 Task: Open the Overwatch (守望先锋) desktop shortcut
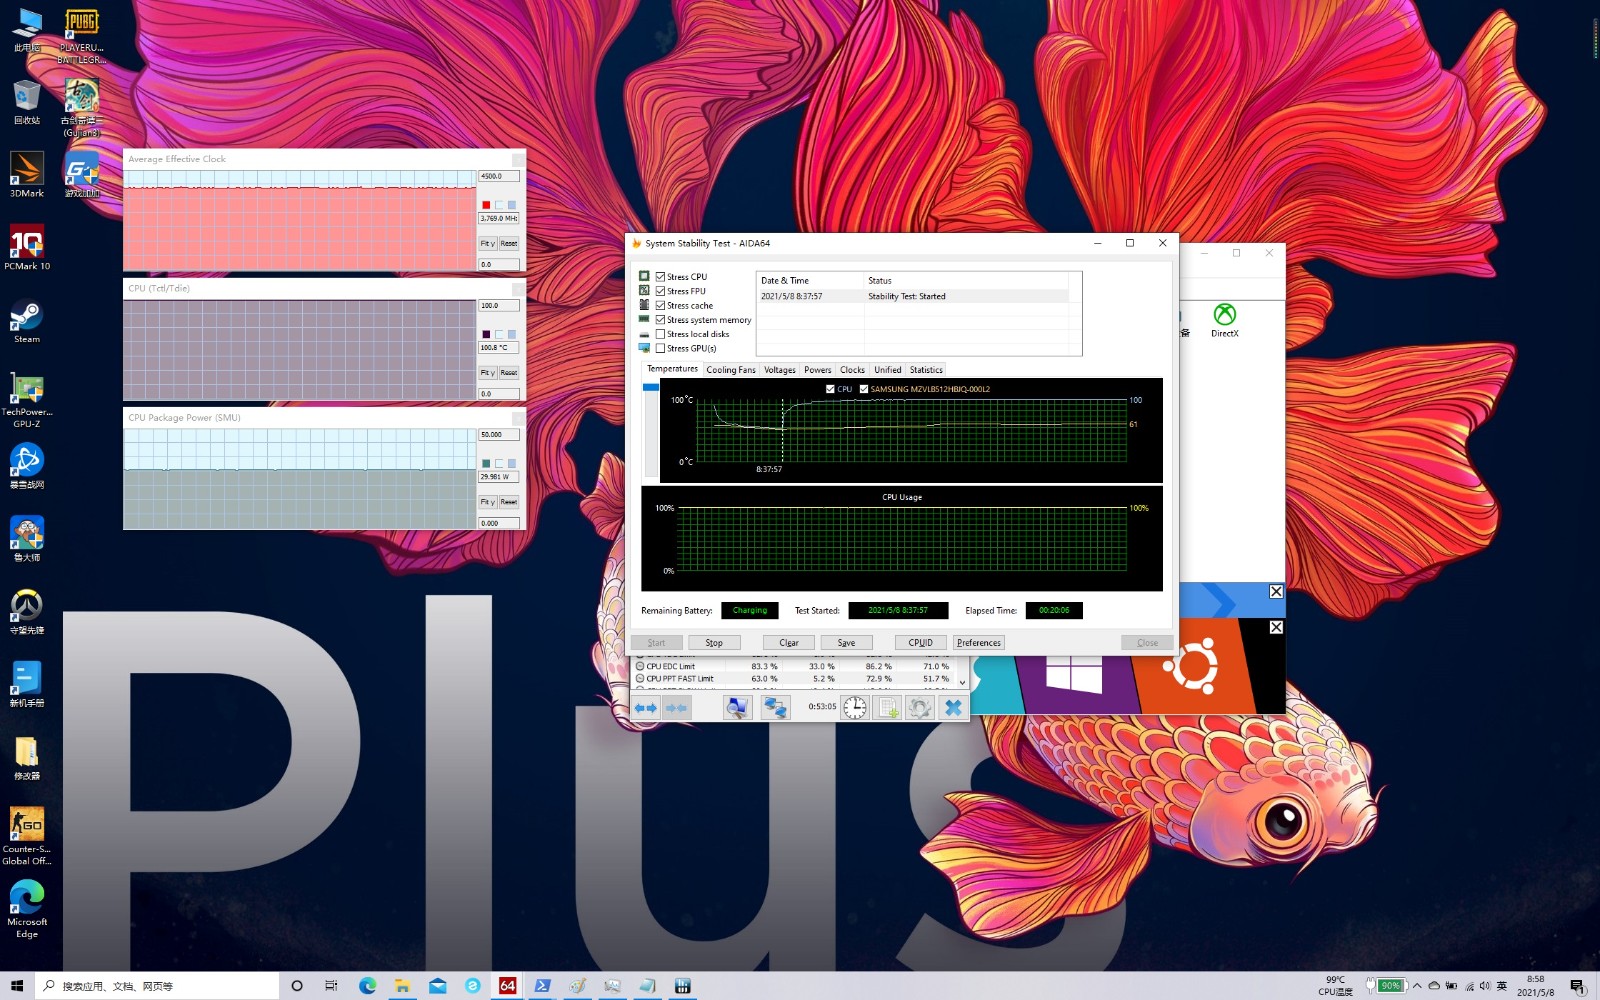[27, 611]
